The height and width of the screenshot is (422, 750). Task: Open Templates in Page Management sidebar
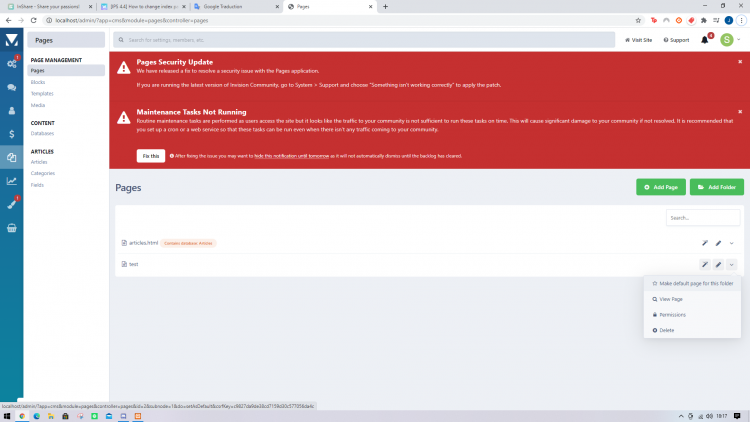click(x=41, y=93)
